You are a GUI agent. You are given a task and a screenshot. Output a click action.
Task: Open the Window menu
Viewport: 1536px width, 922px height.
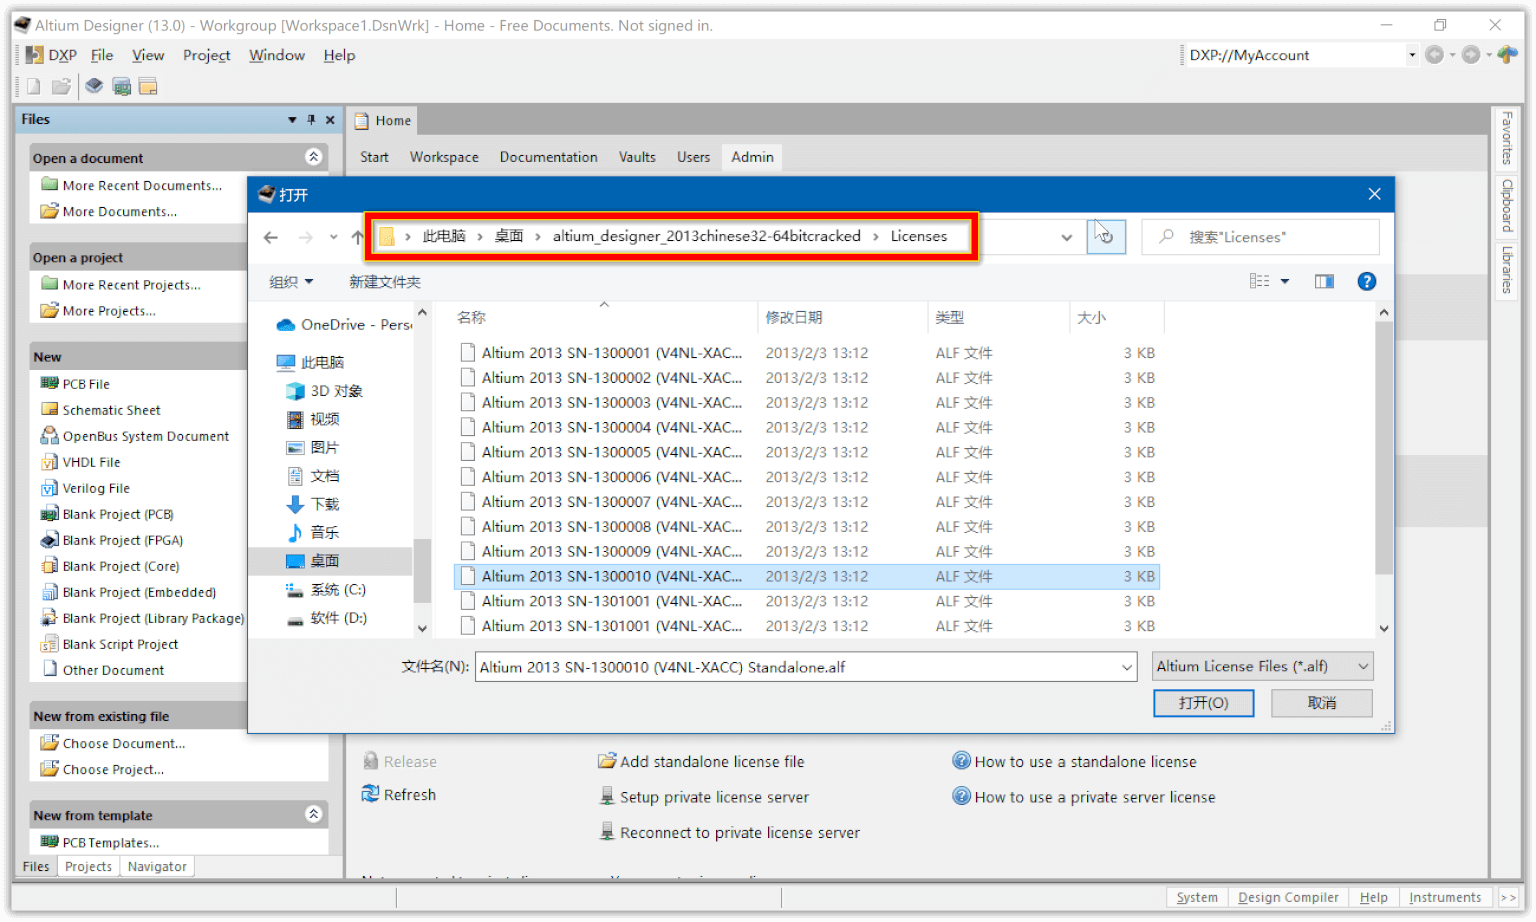click(x=277, y=55)
